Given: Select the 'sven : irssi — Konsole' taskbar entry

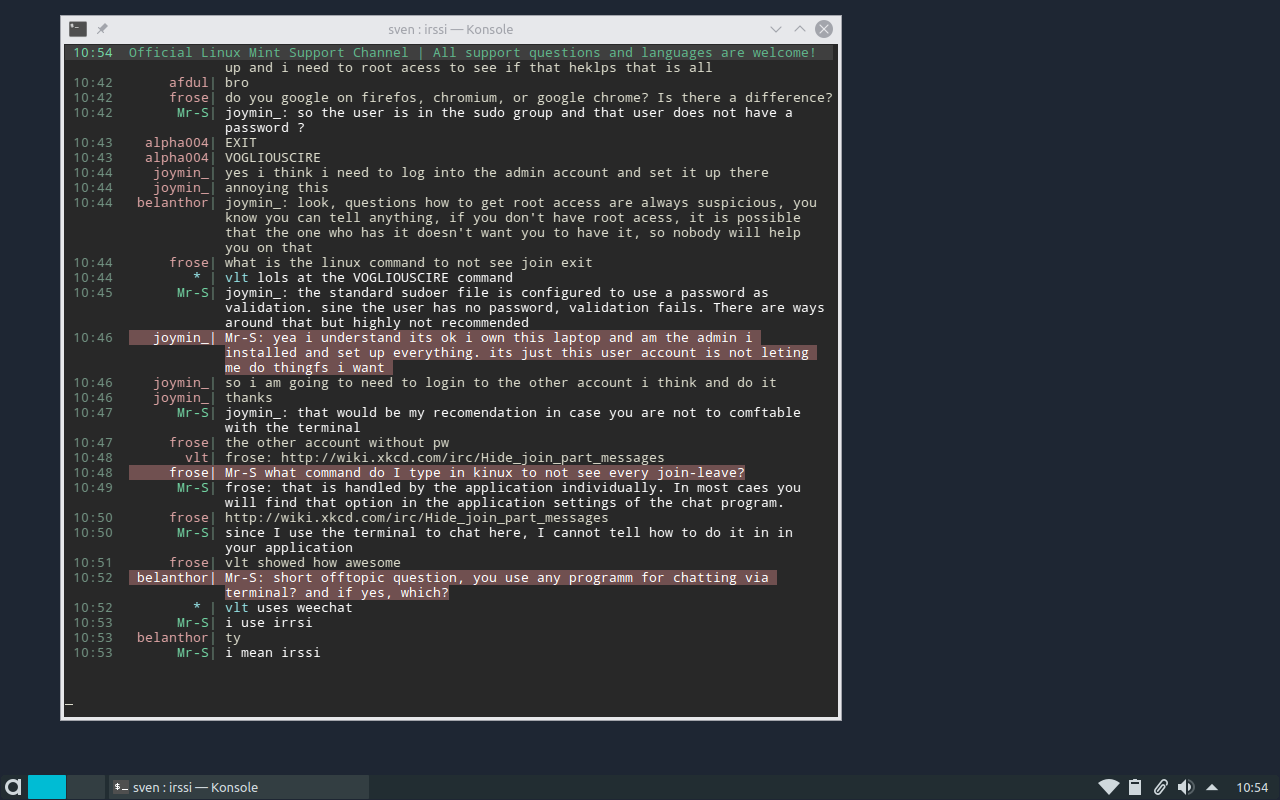Looking at the screenshot, I should (x=238, y=787).
